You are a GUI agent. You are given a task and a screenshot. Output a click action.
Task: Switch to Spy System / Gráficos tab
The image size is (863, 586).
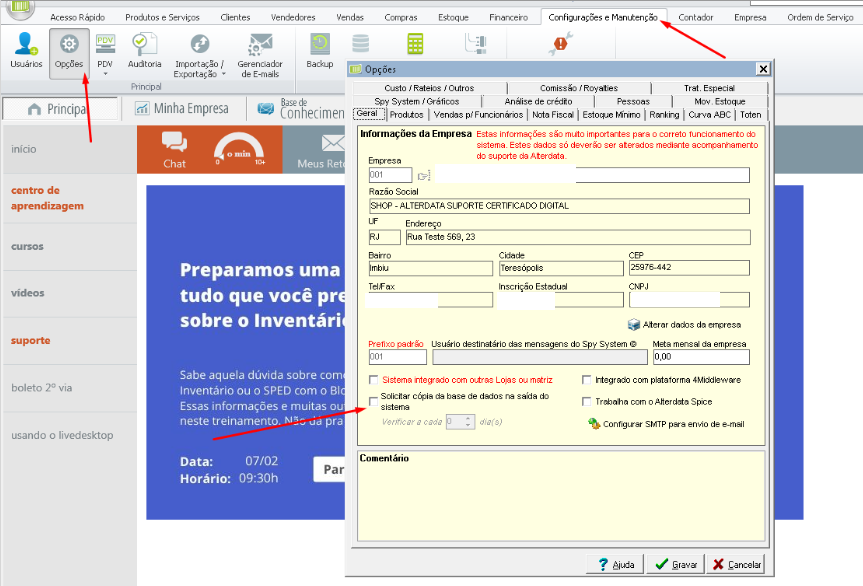pos(417,101)
